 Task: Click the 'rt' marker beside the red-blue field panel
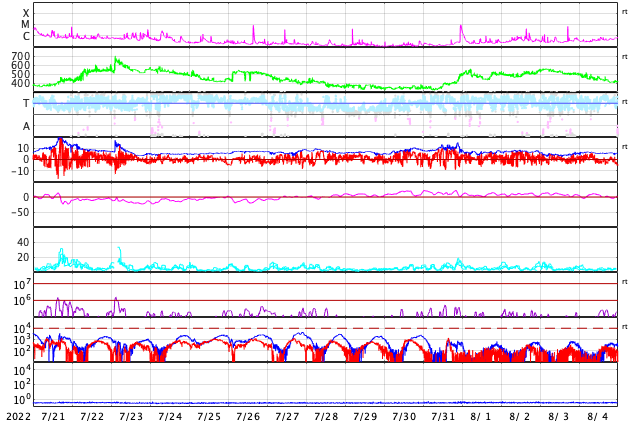click(x=624, y=146)
